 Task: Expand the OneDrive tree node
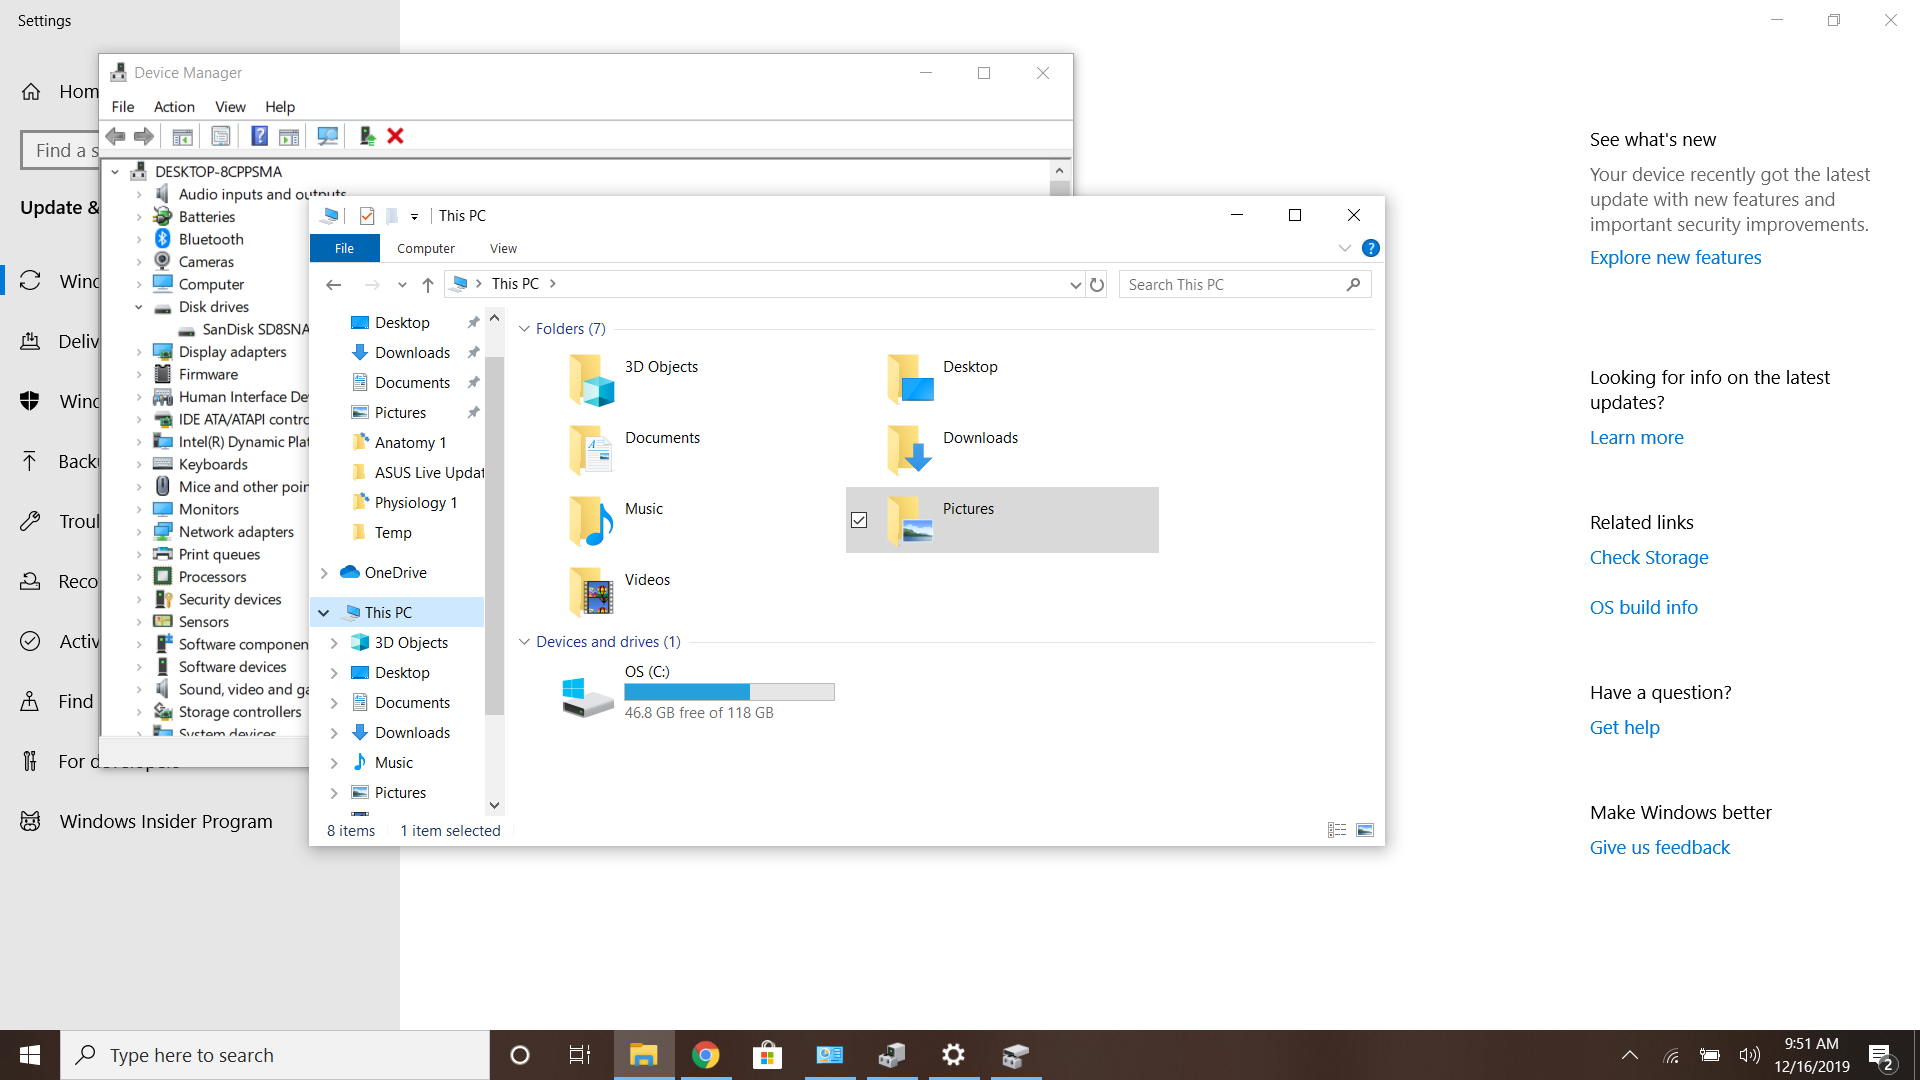(x=324, y=573)
